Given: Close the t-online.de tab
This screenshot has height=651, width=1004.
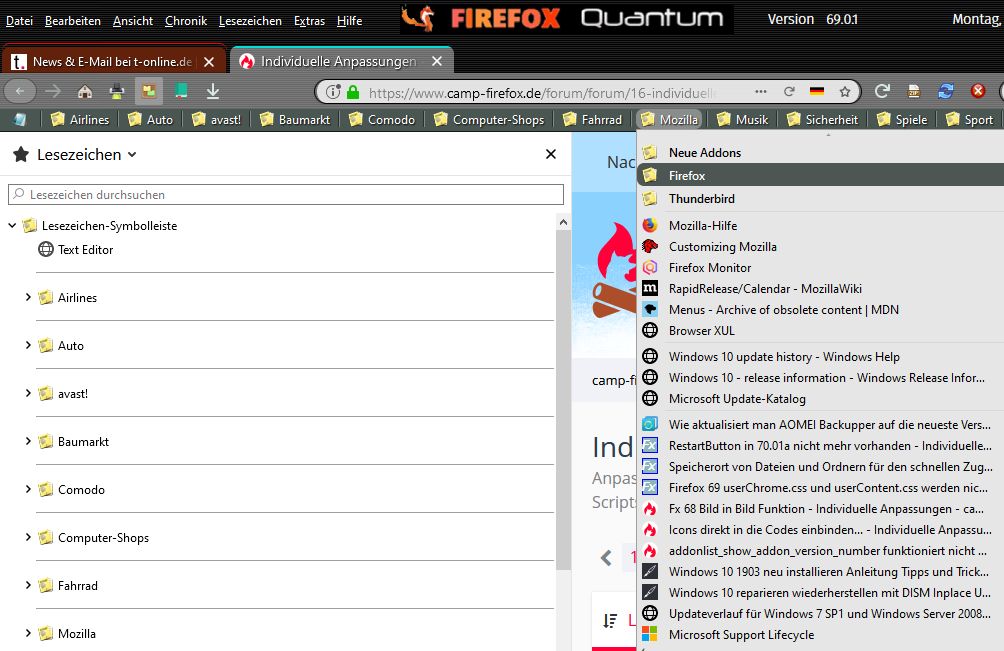Looking at the screenshot, I should (x=209, y=61).
